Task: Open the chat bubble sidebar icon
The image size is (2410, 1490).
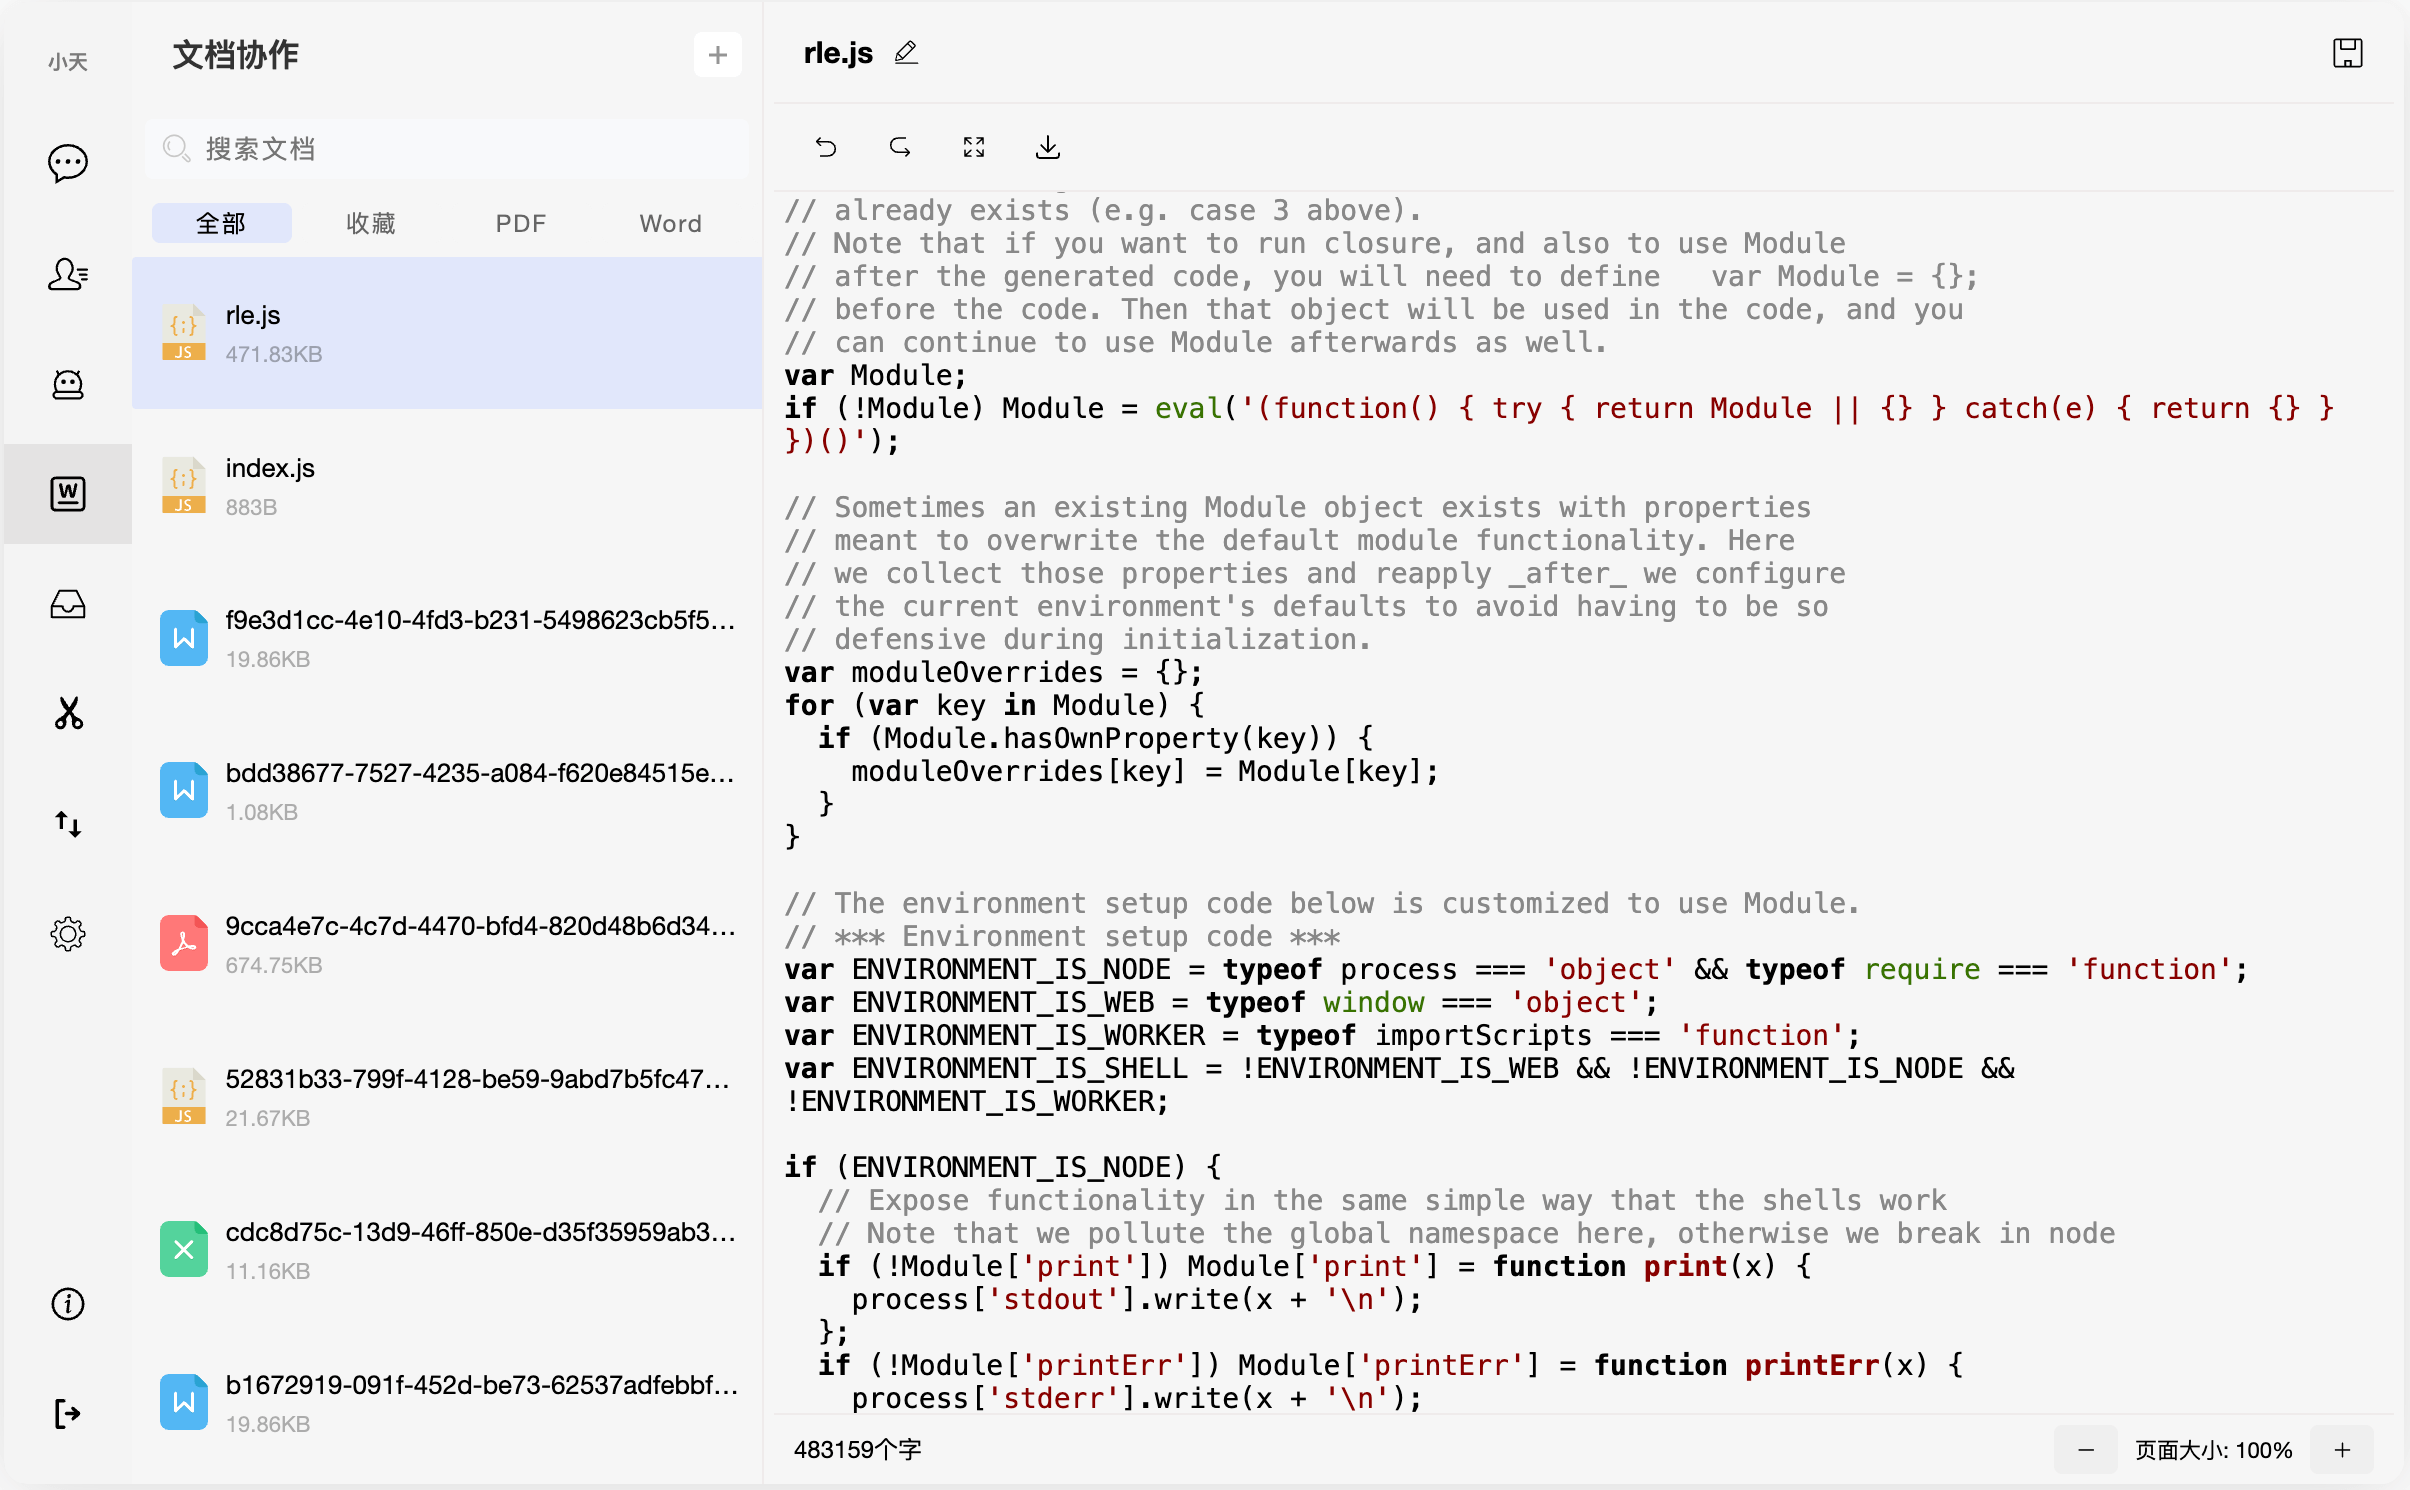Action: [68, 163]
